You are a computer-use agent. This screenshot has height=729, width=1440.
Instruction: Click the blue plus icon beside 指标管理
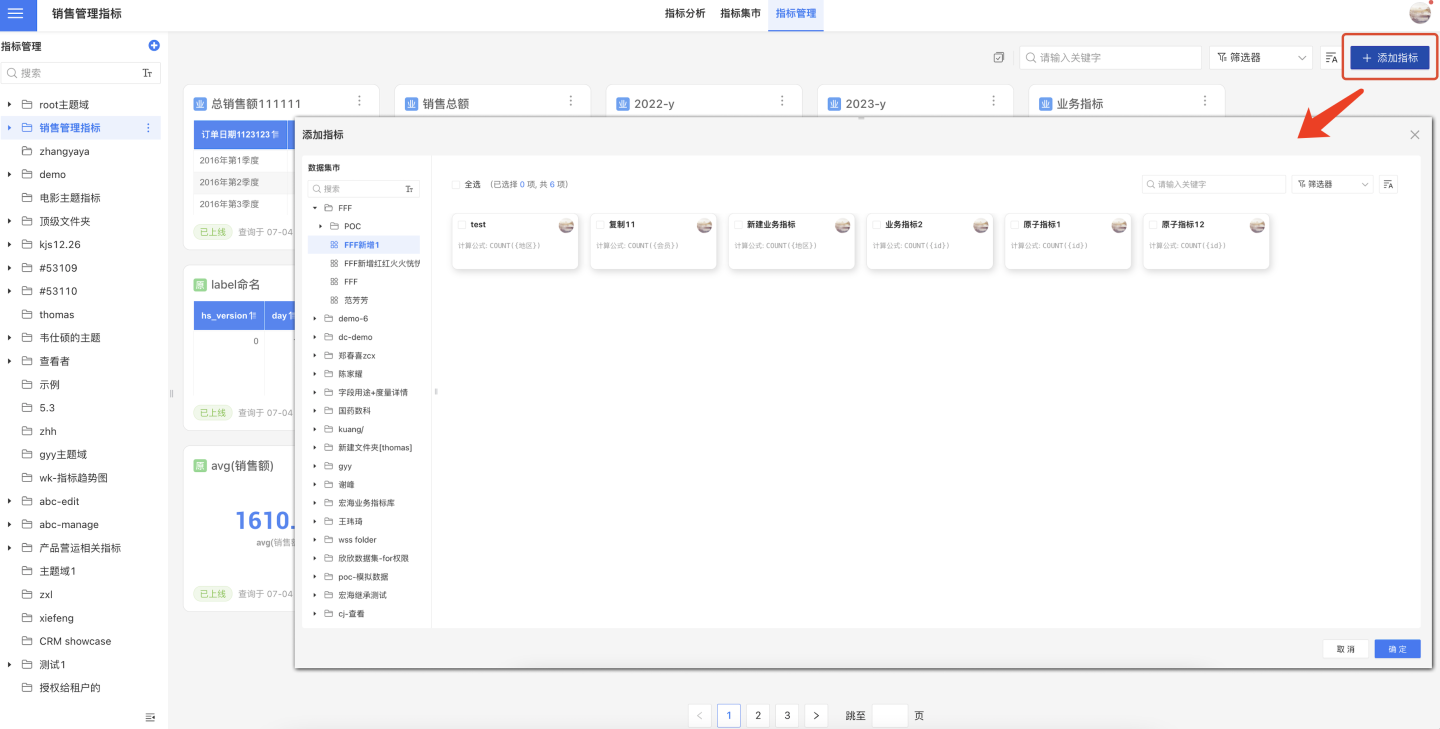click(x=153, y=46)
